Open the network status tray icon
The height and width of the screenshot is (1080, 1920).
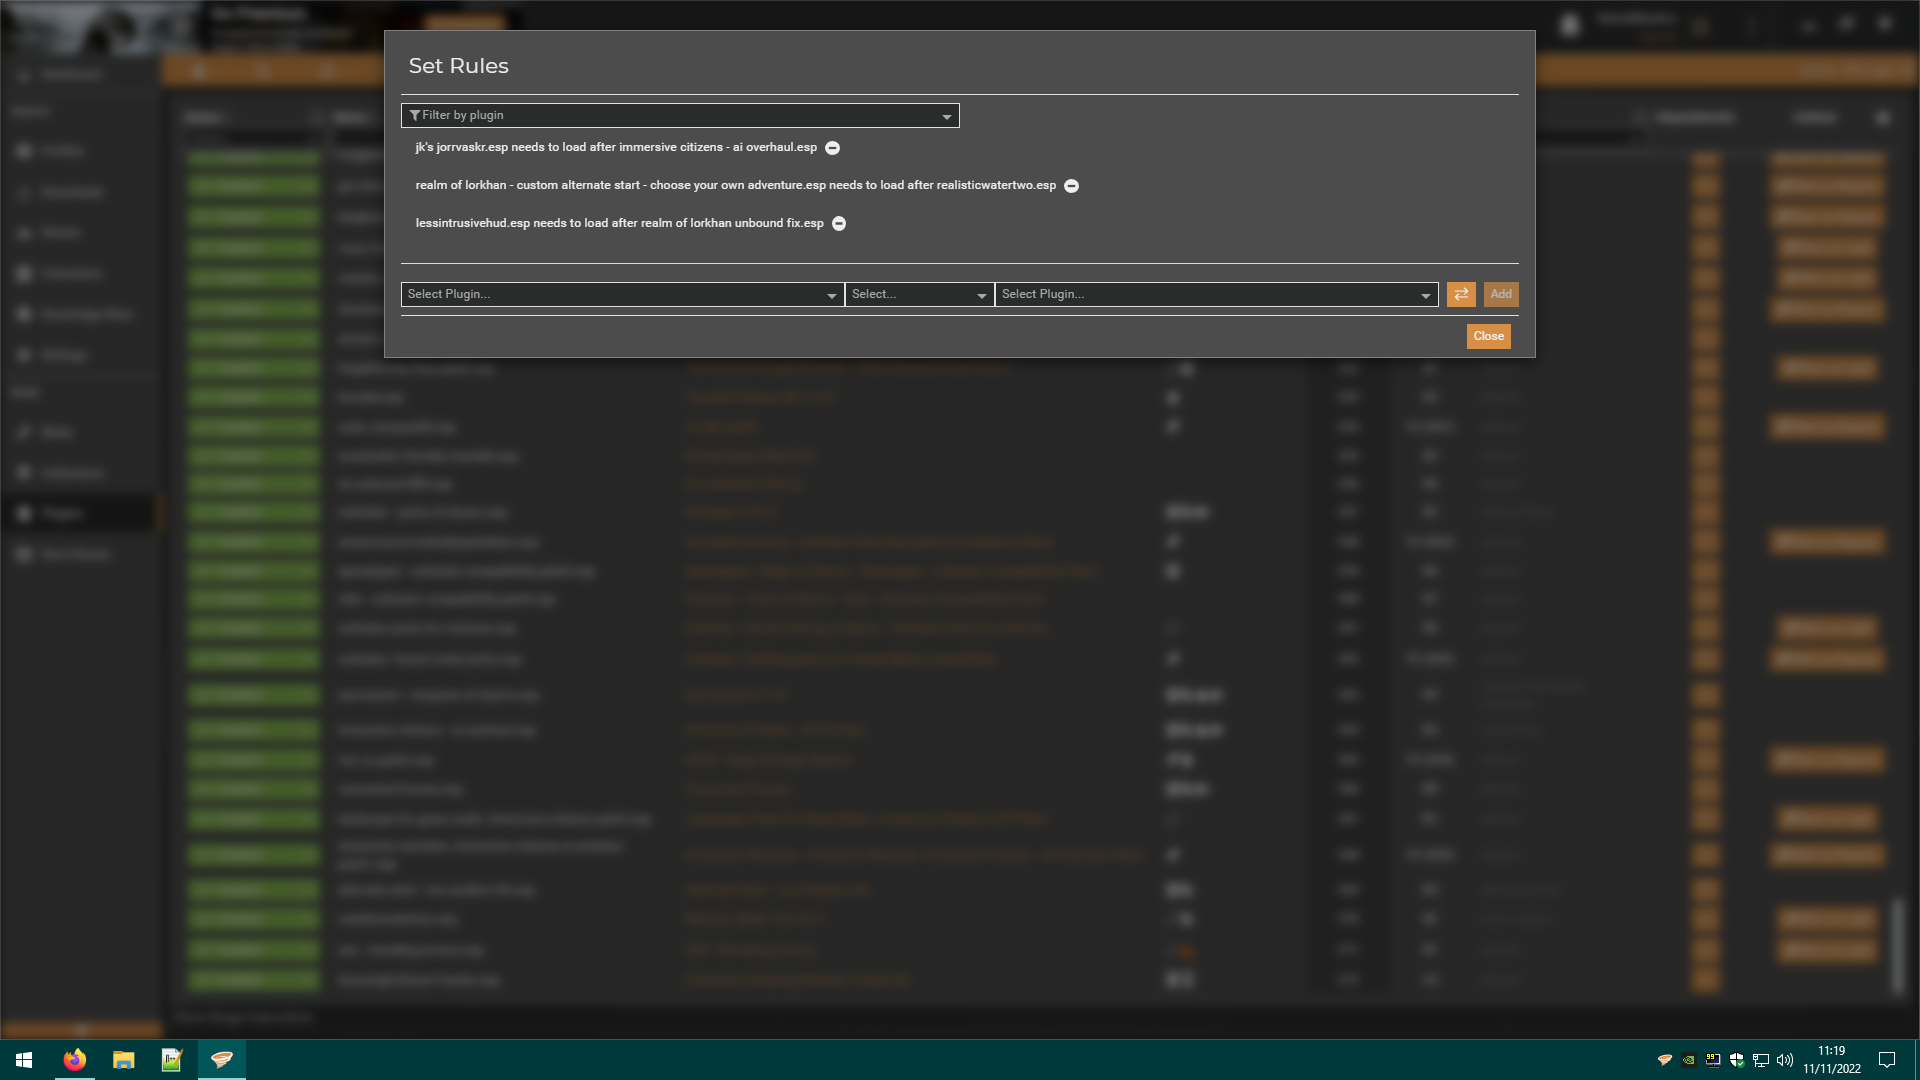pos(1761,1060)
